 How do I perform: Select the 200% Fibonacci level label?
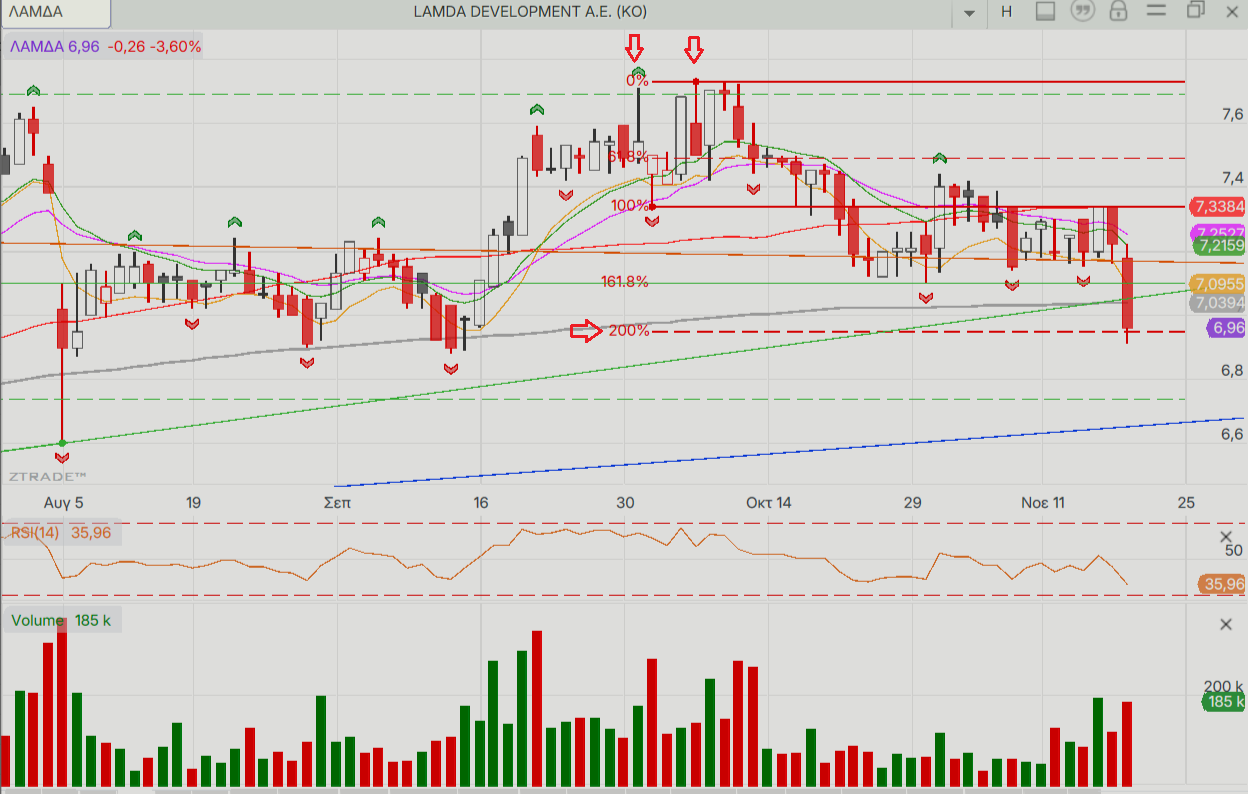click(x=629, y=331)
